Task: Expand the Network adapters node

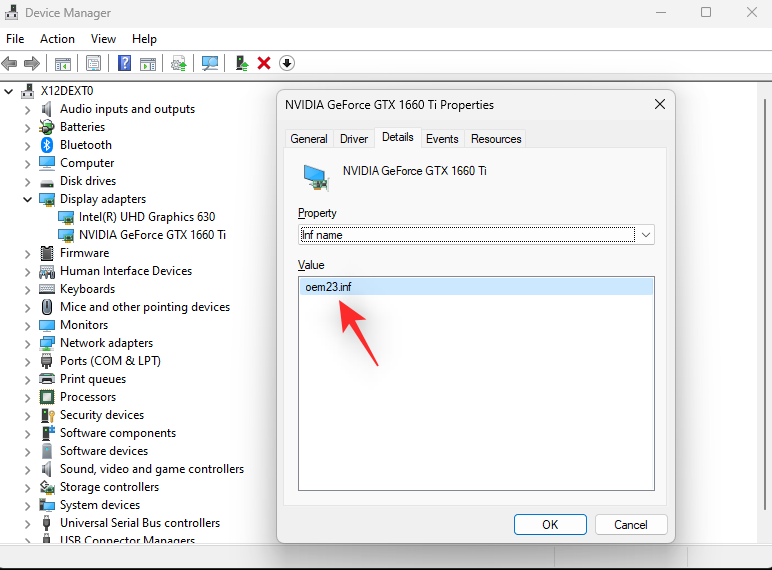Action: point(27,343)
